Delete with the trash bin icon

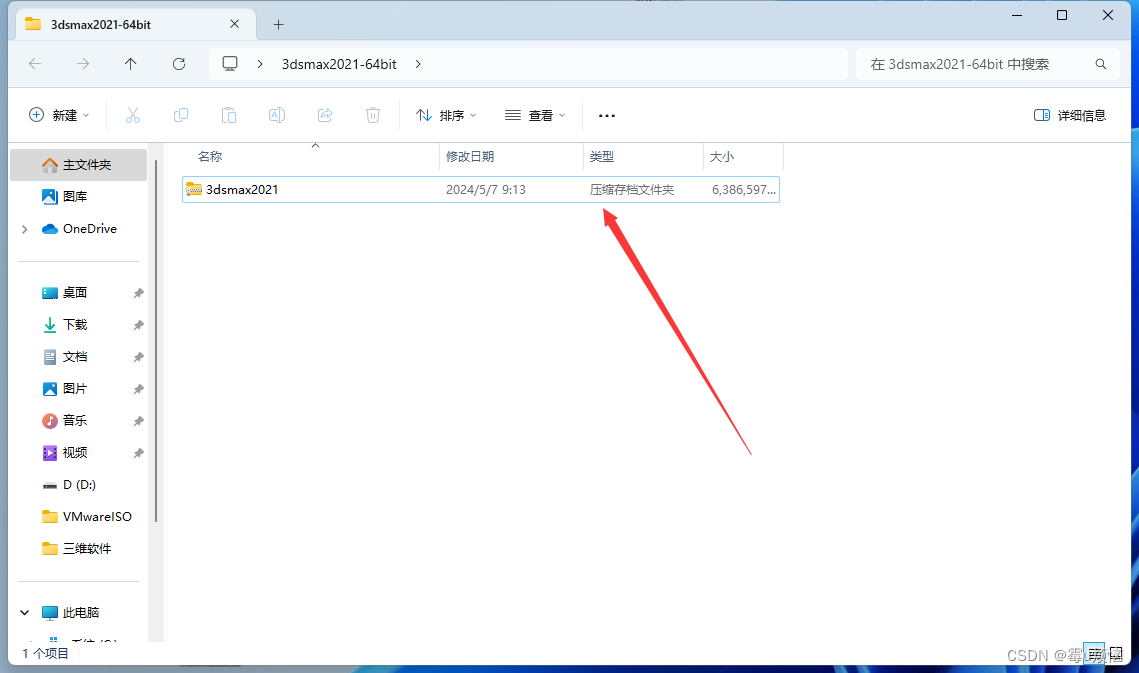[x=373, y=115]
